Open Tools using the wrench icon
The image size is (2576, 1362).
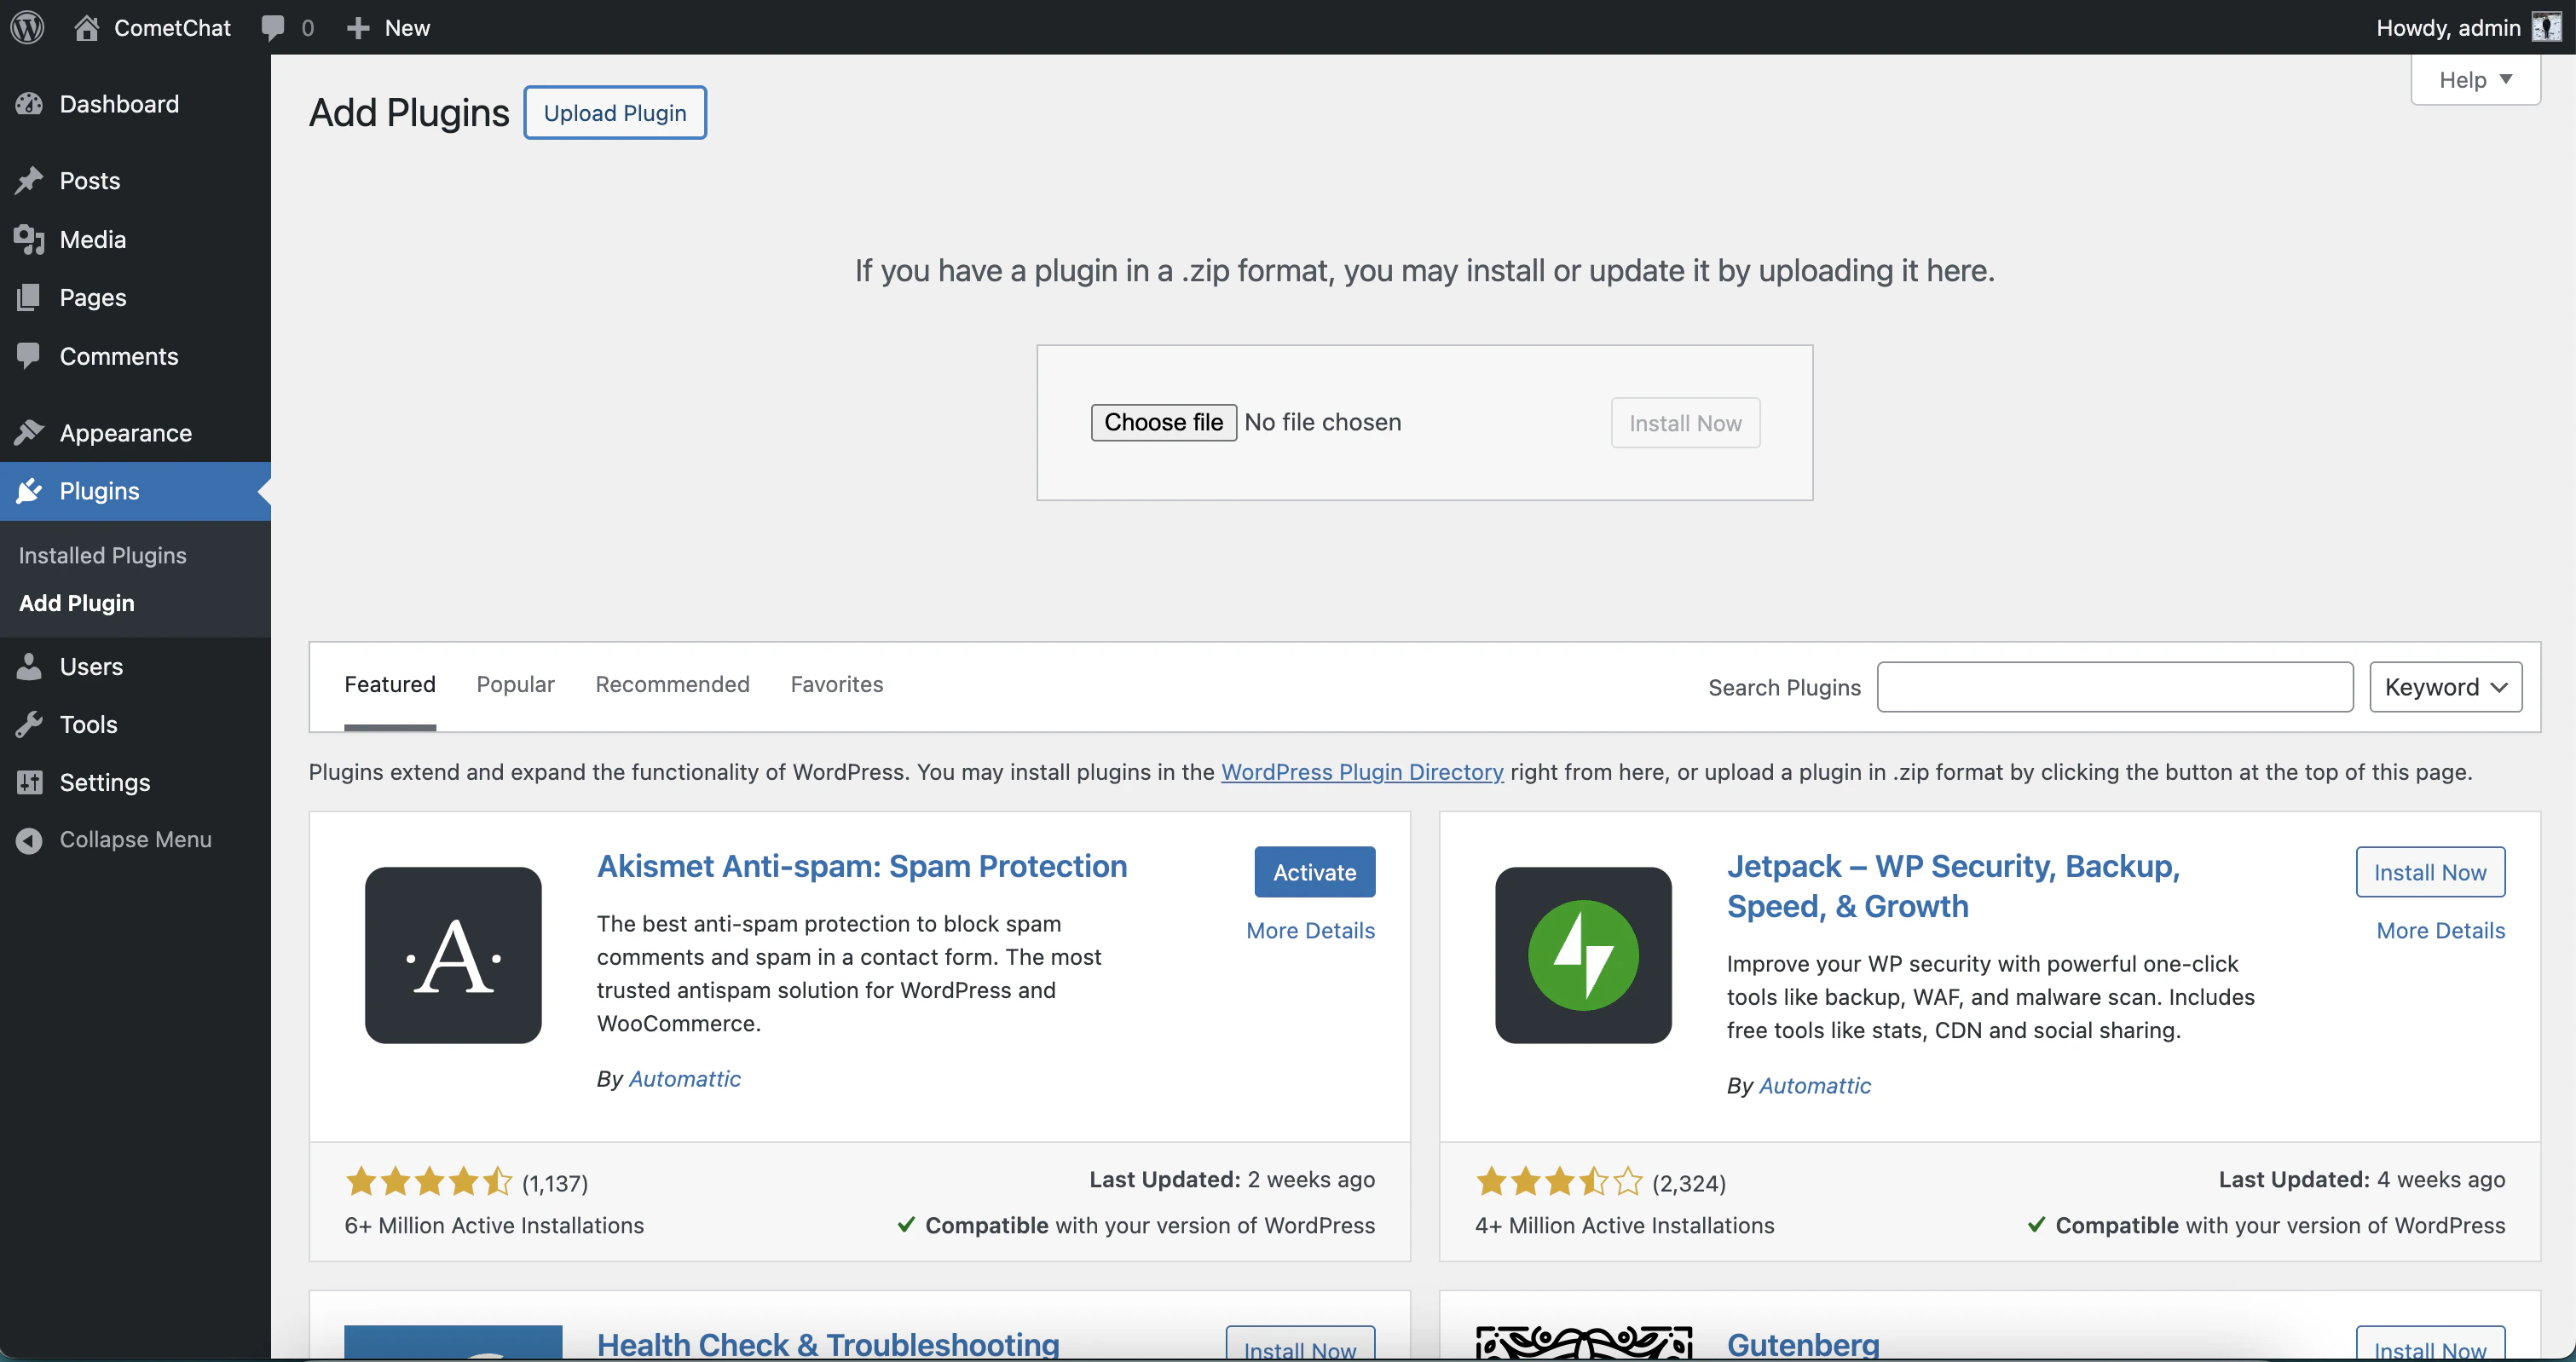30,724
